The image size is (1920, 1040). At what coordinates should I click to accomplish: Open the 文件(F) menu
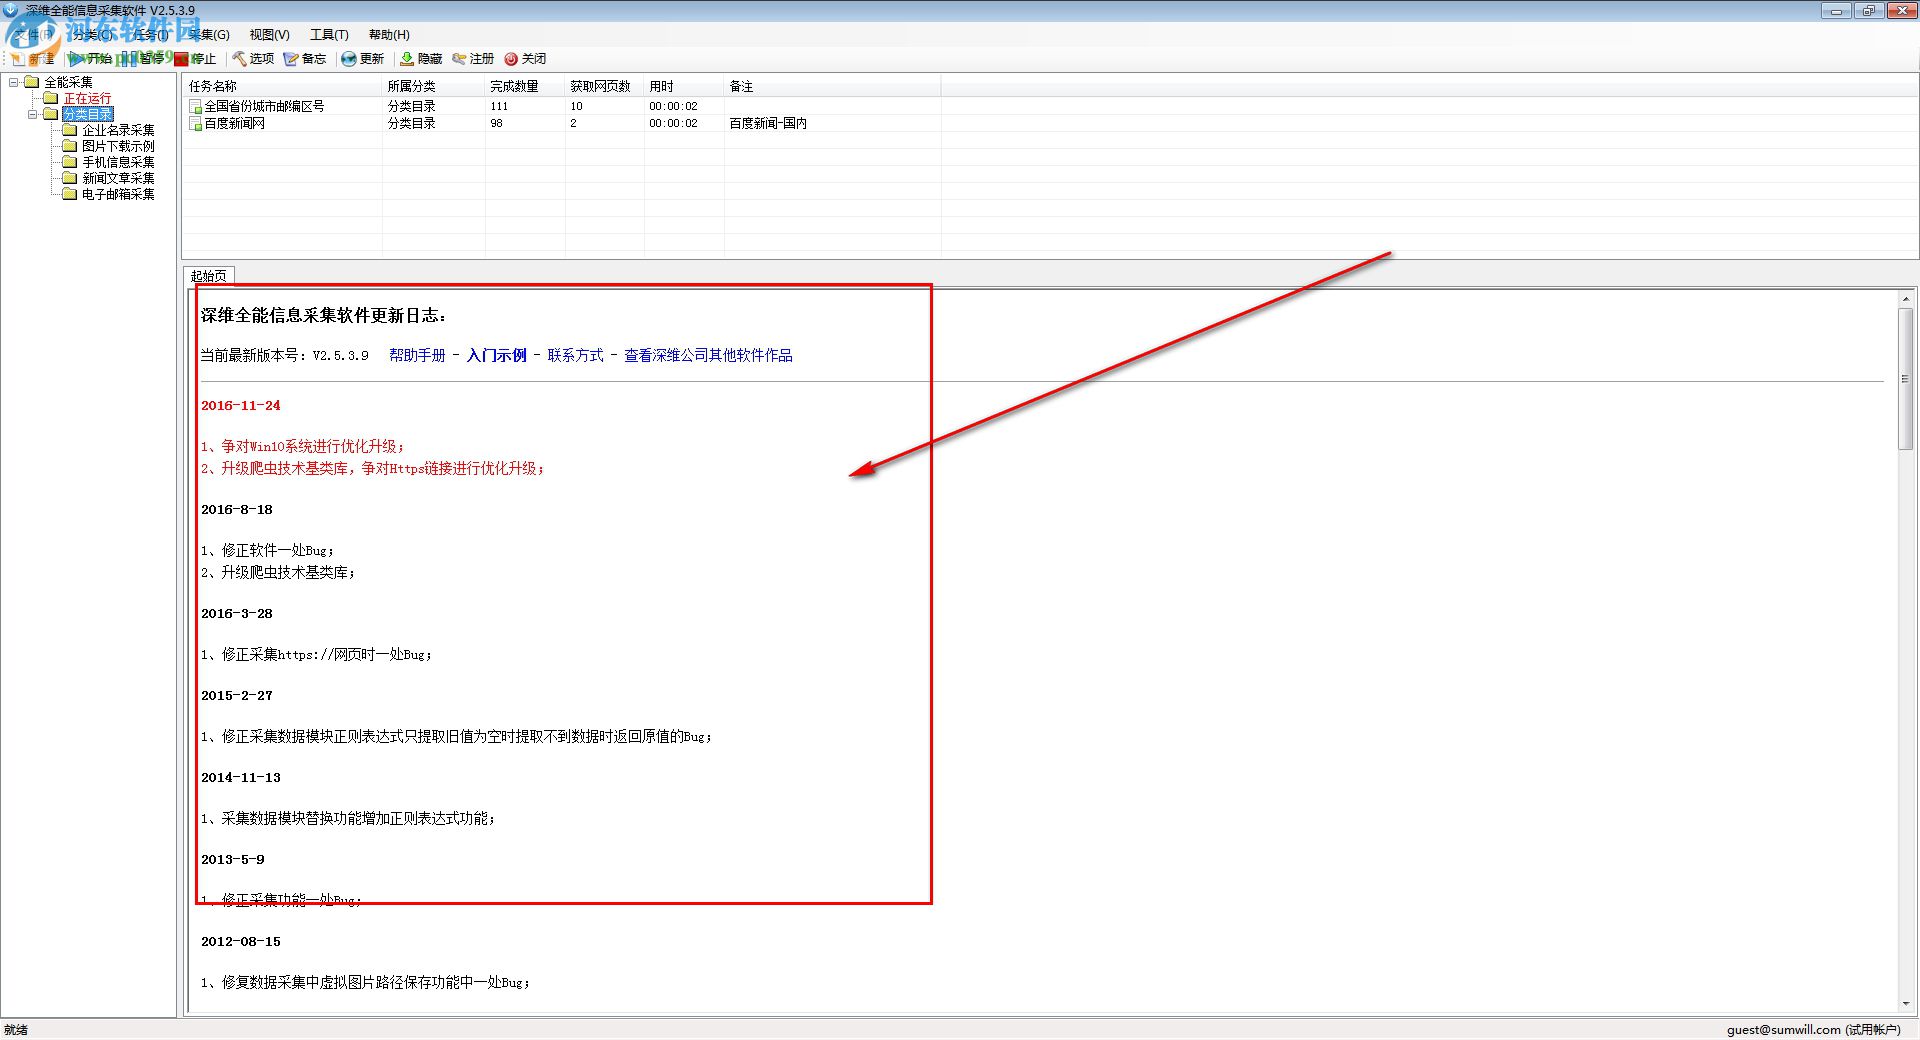[33, 34]
